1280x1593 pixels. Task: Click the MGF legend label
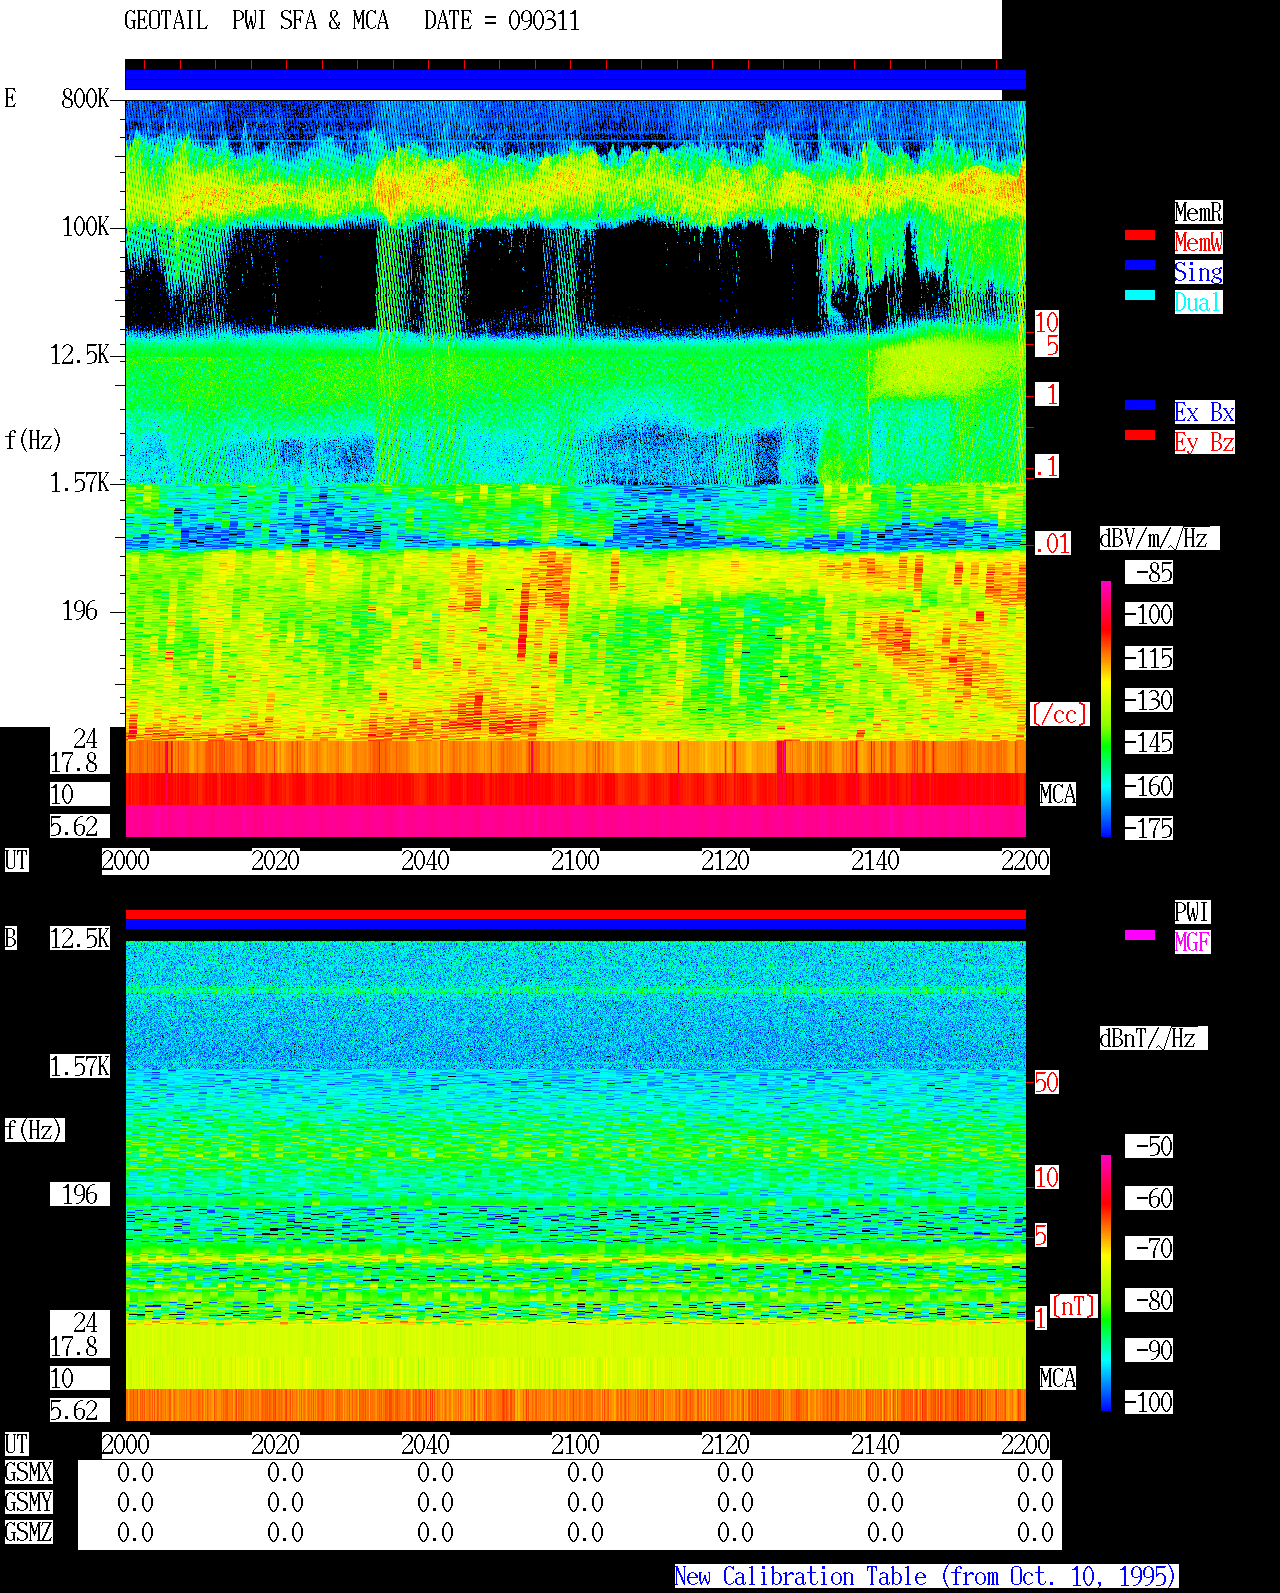[x=1192, y=942]
